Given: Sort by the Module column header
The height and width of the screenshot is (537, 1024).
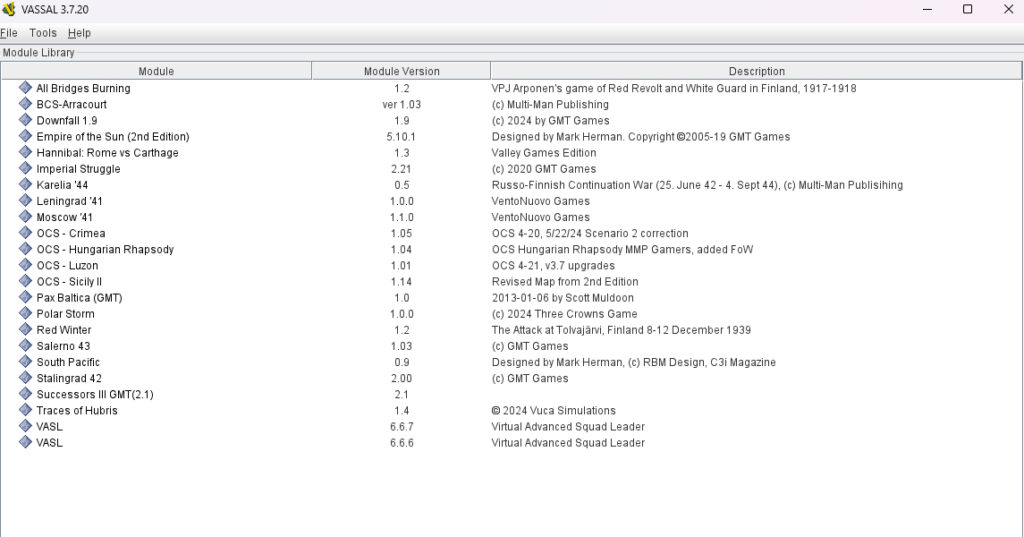Looking at the screenshot, I should [x=156, y=71].
